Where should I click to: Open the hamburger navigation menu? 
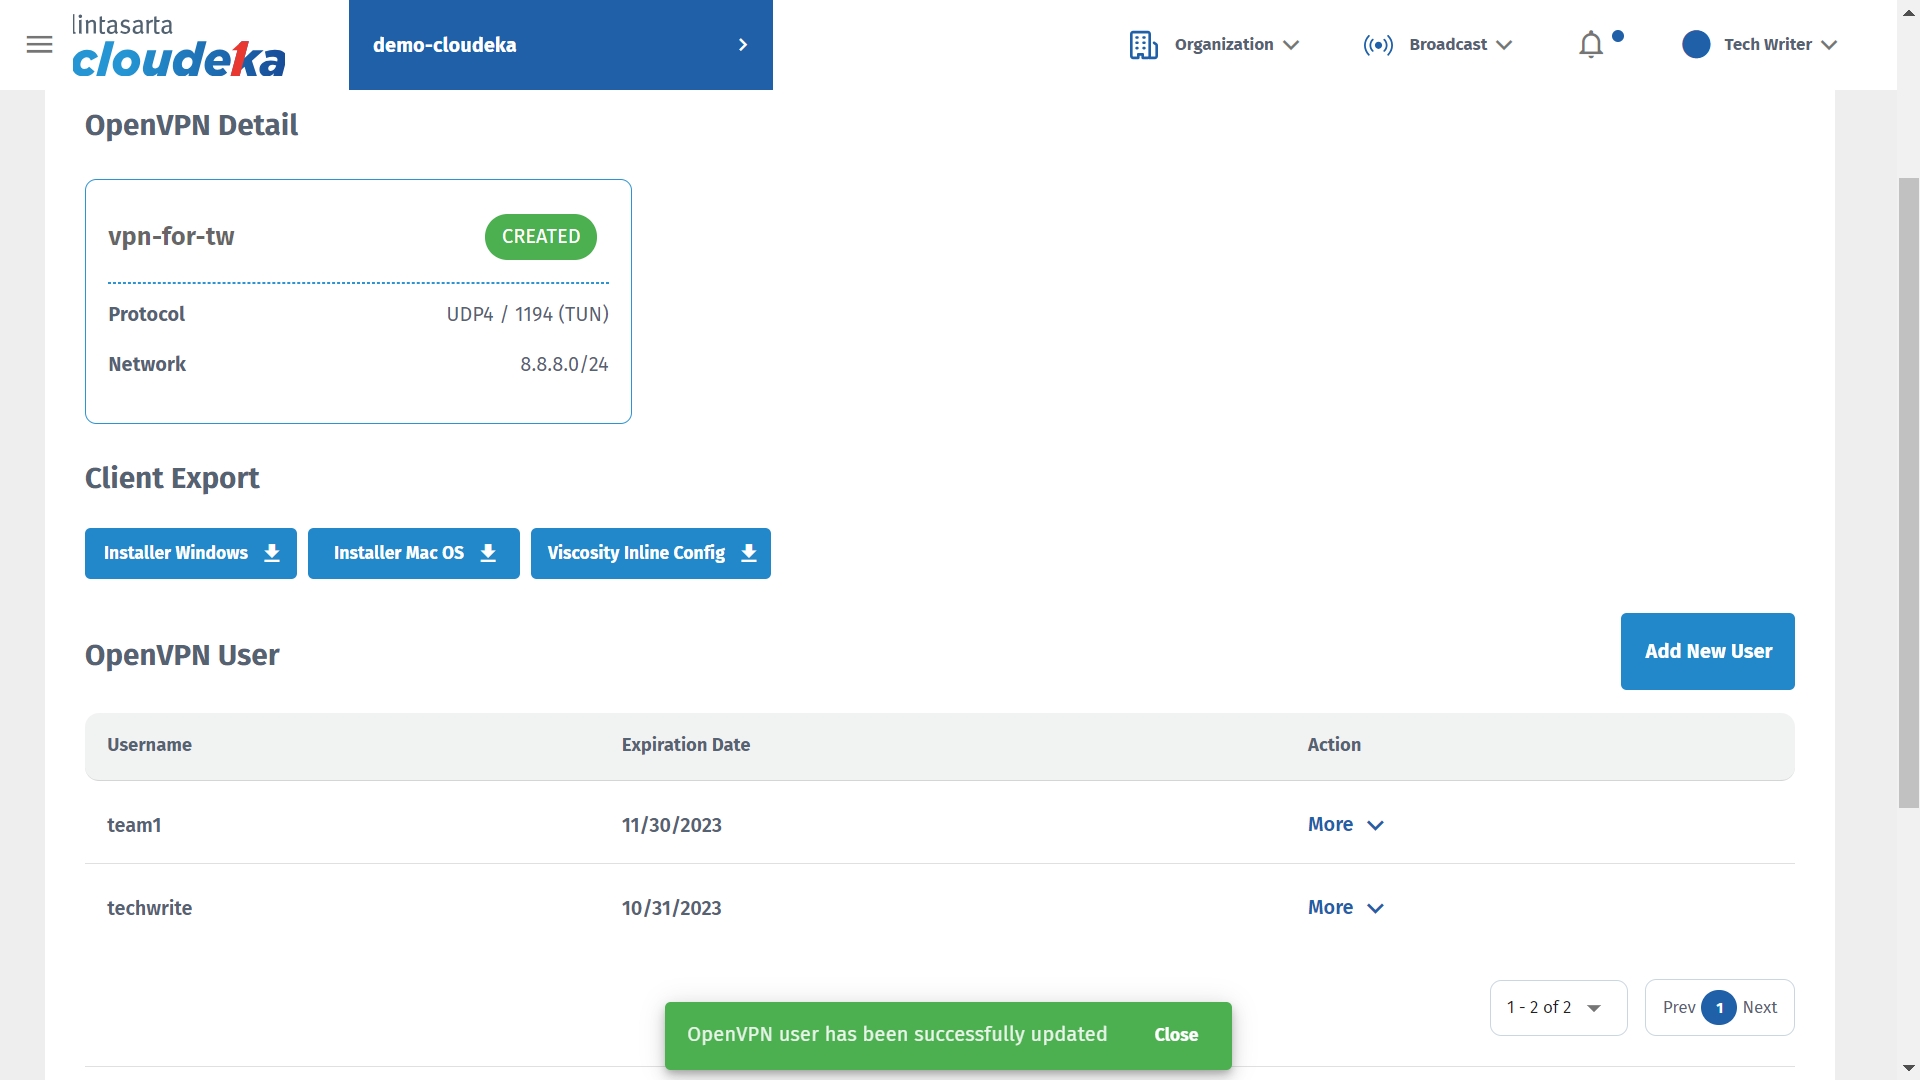point(39,45)
